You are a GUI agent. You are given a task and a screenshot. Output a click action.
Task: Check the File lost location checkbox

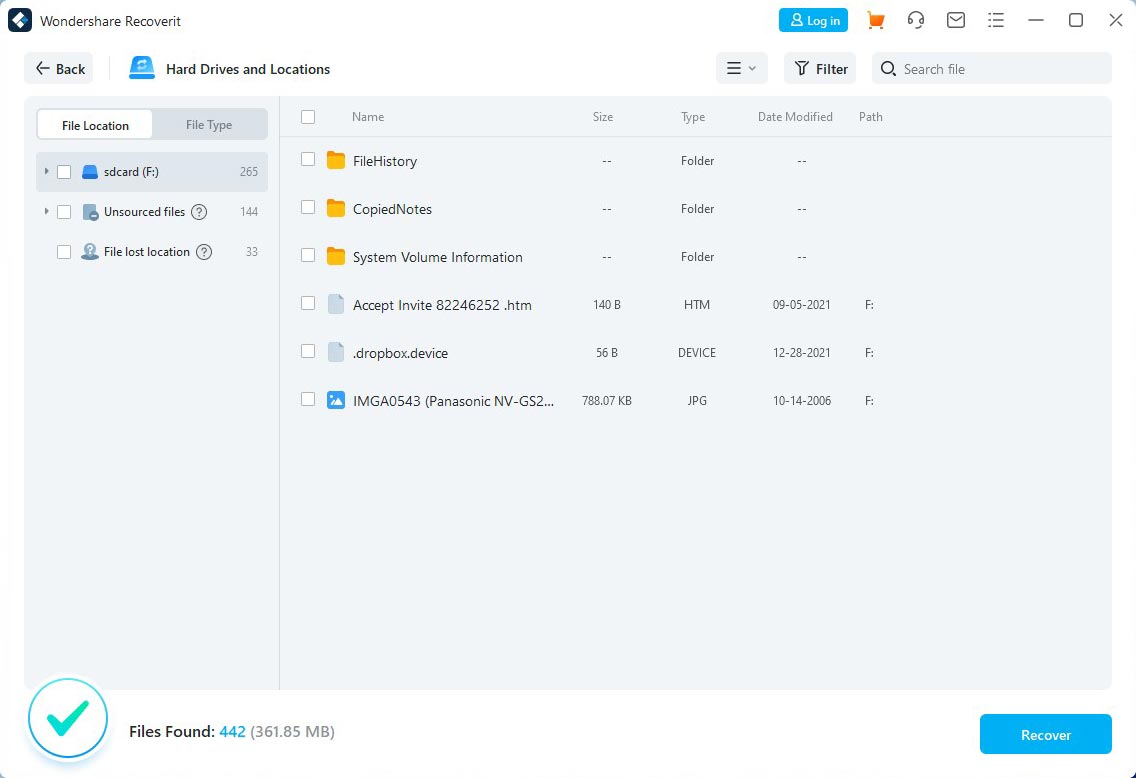pos(64,251)
